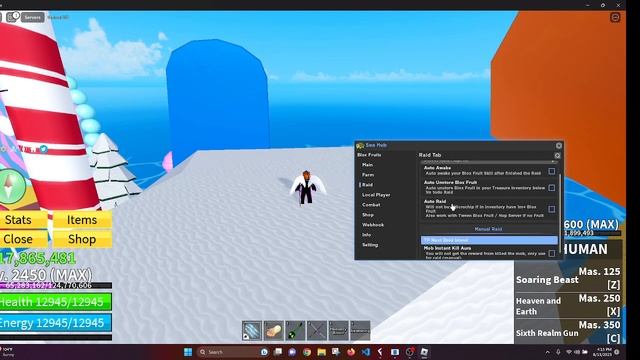The image size is (640, 360).
Task: Click the Sixth Realm Gun [C] skill
Action: pos(568,331)
